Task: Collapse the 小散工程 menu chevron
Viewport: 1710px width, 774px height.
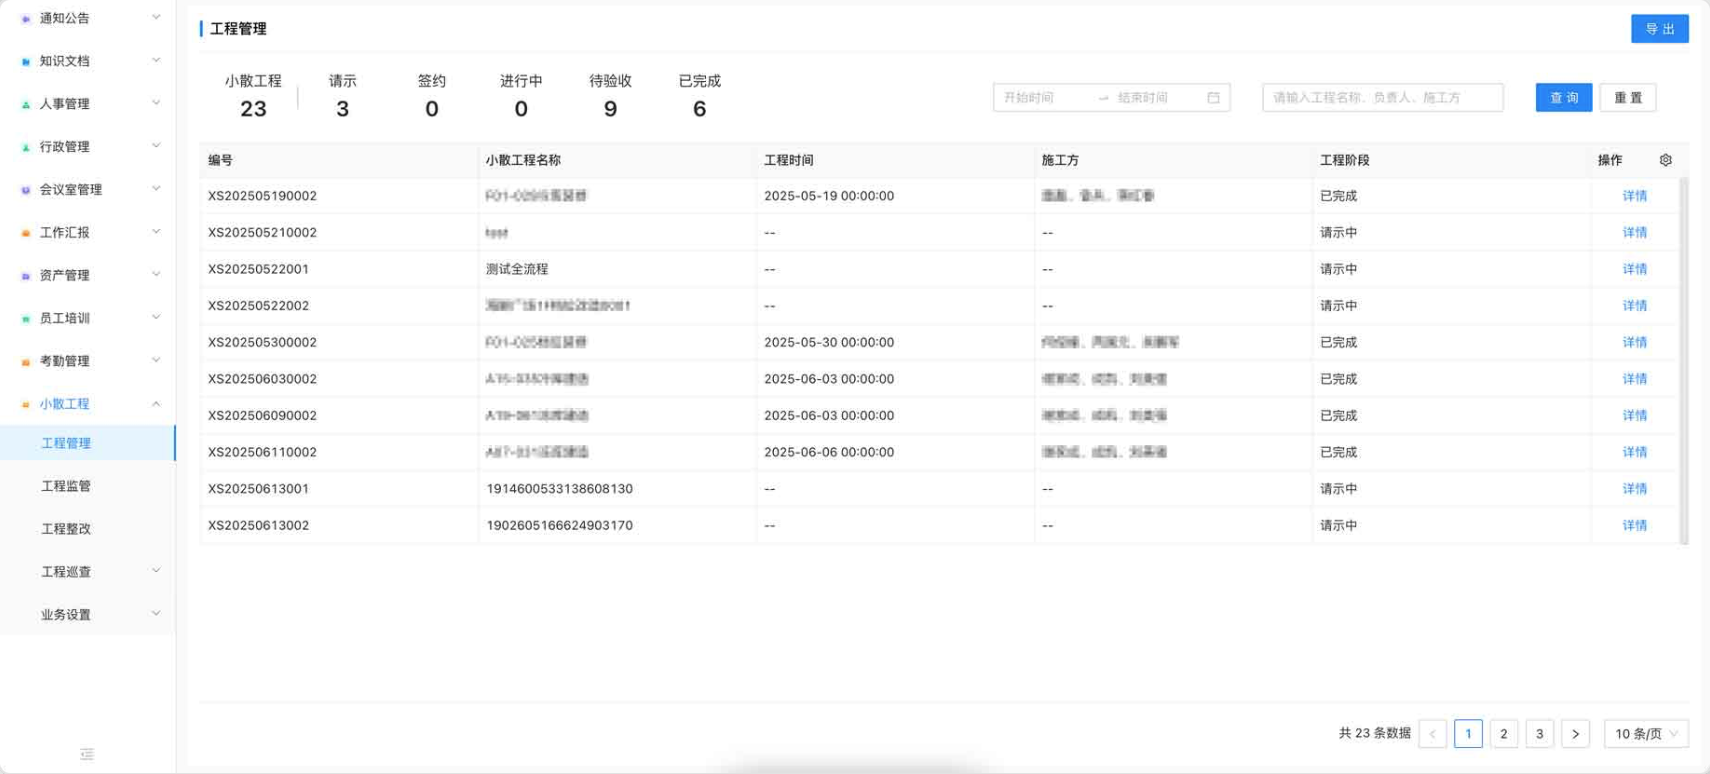Action: (x=156, y=404)
